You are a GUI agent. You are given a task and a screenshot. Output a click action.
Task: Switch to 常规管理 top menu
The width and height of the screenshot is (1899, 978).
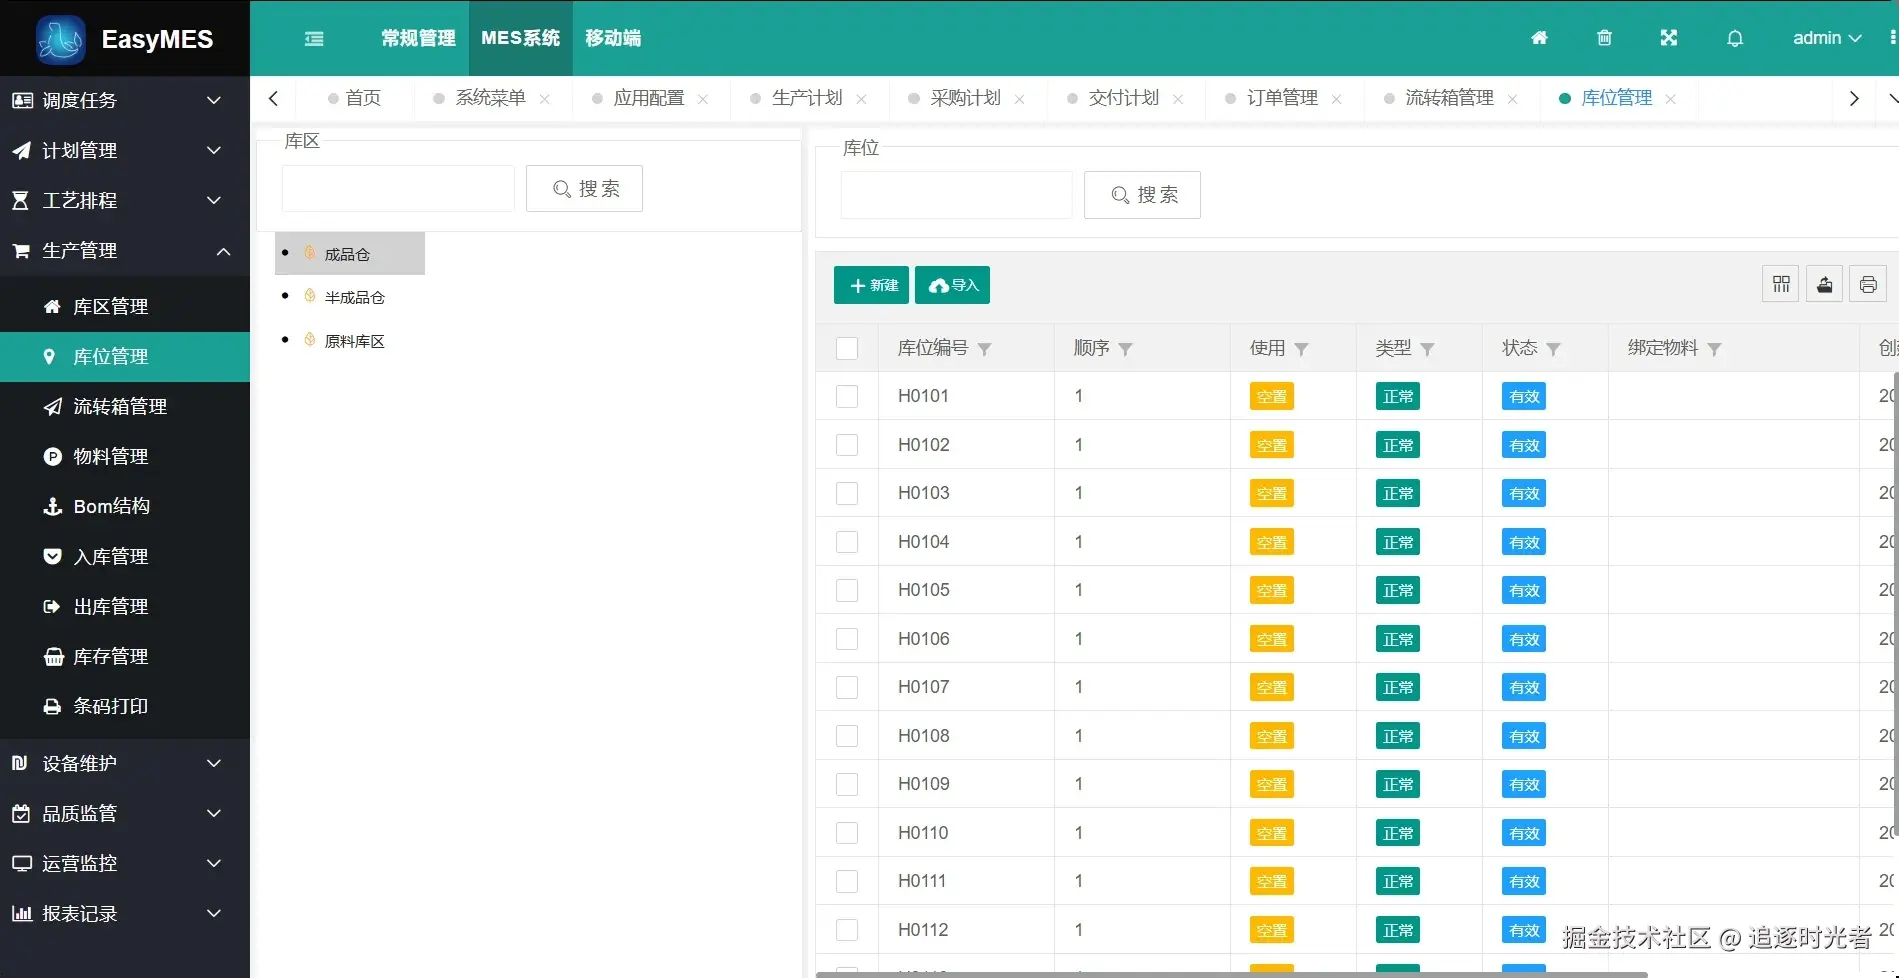(x=418, y=38)
